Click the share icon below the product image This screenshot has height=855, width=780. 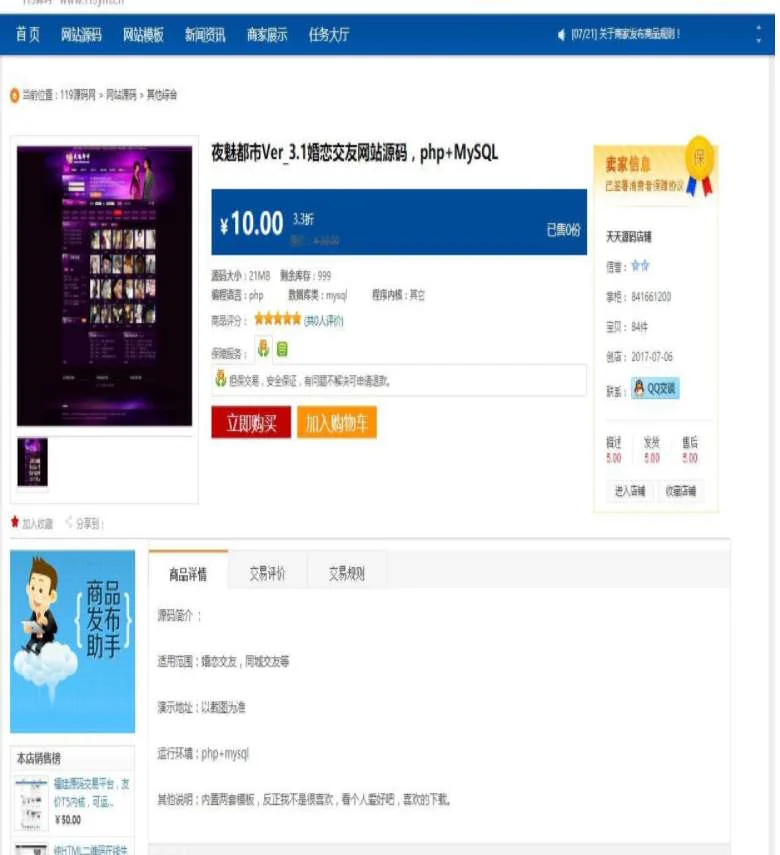[x=69, y=522]
